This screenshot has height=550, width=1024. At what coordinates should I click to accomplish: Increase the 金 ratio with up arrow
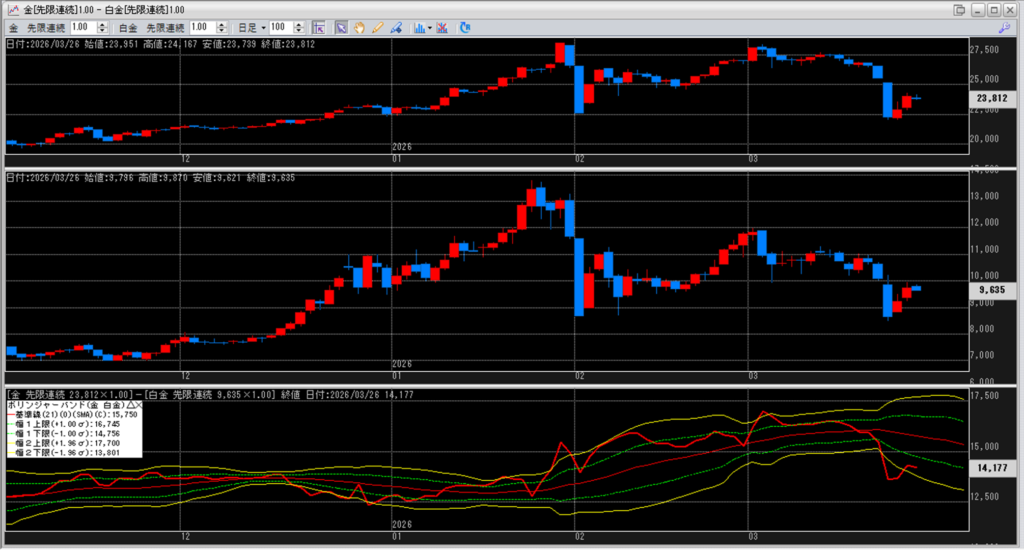pos(102,25)
